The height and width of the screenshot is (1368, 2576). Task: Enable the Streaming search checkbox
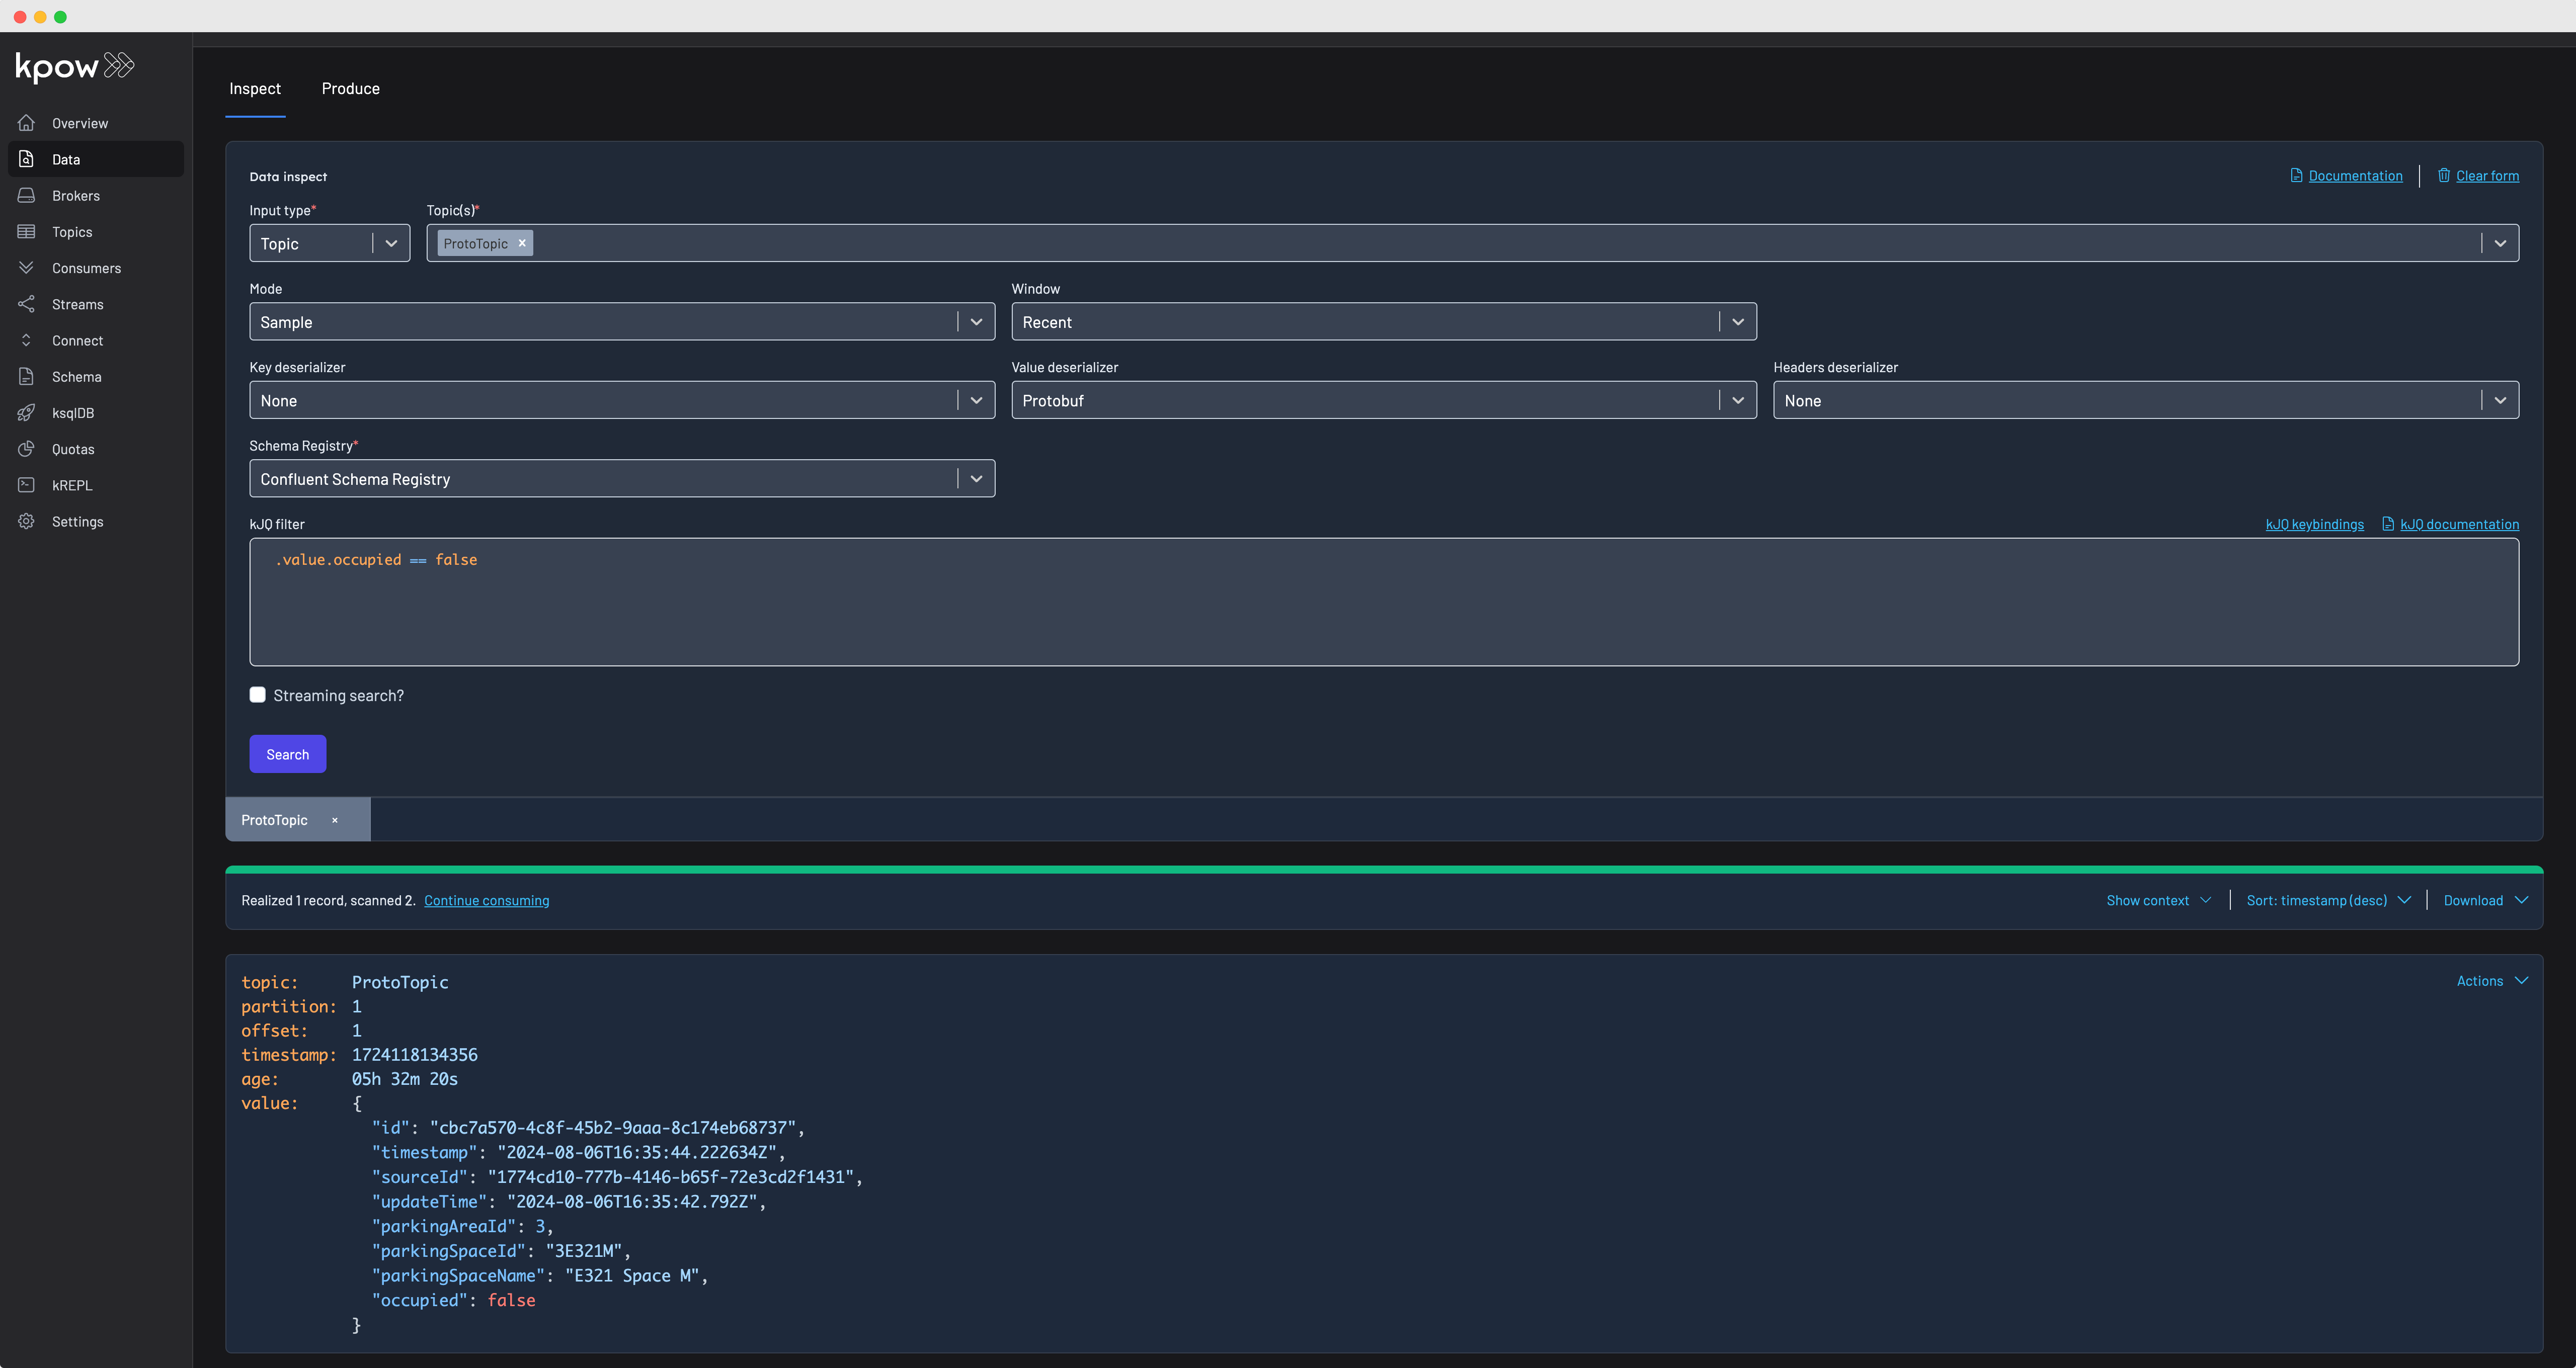tap(257, 694)
